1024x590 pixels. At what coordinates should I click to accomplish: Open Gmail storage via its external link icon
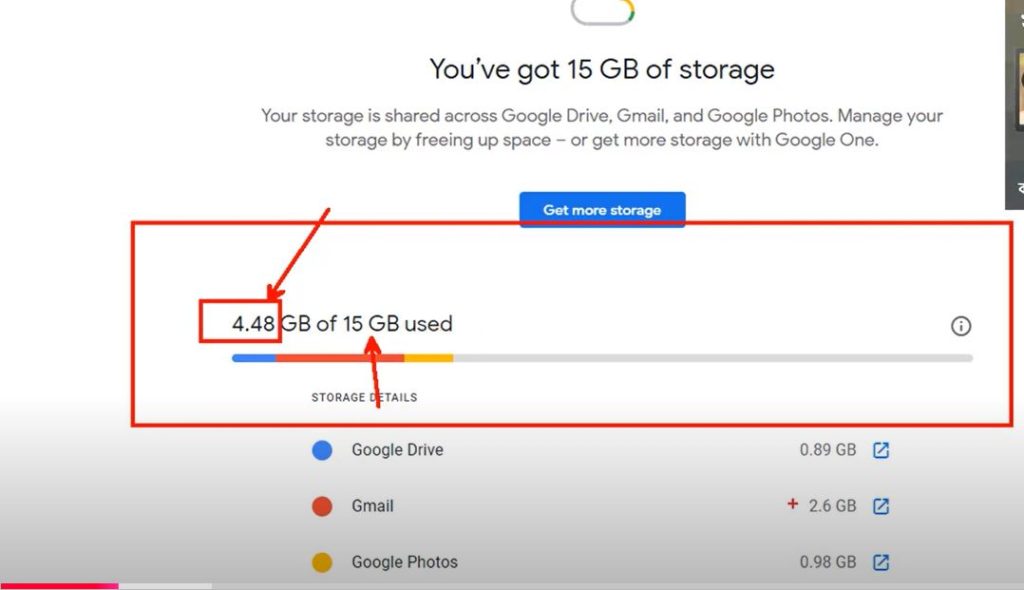pyautogui.click(x=879, y=506)
